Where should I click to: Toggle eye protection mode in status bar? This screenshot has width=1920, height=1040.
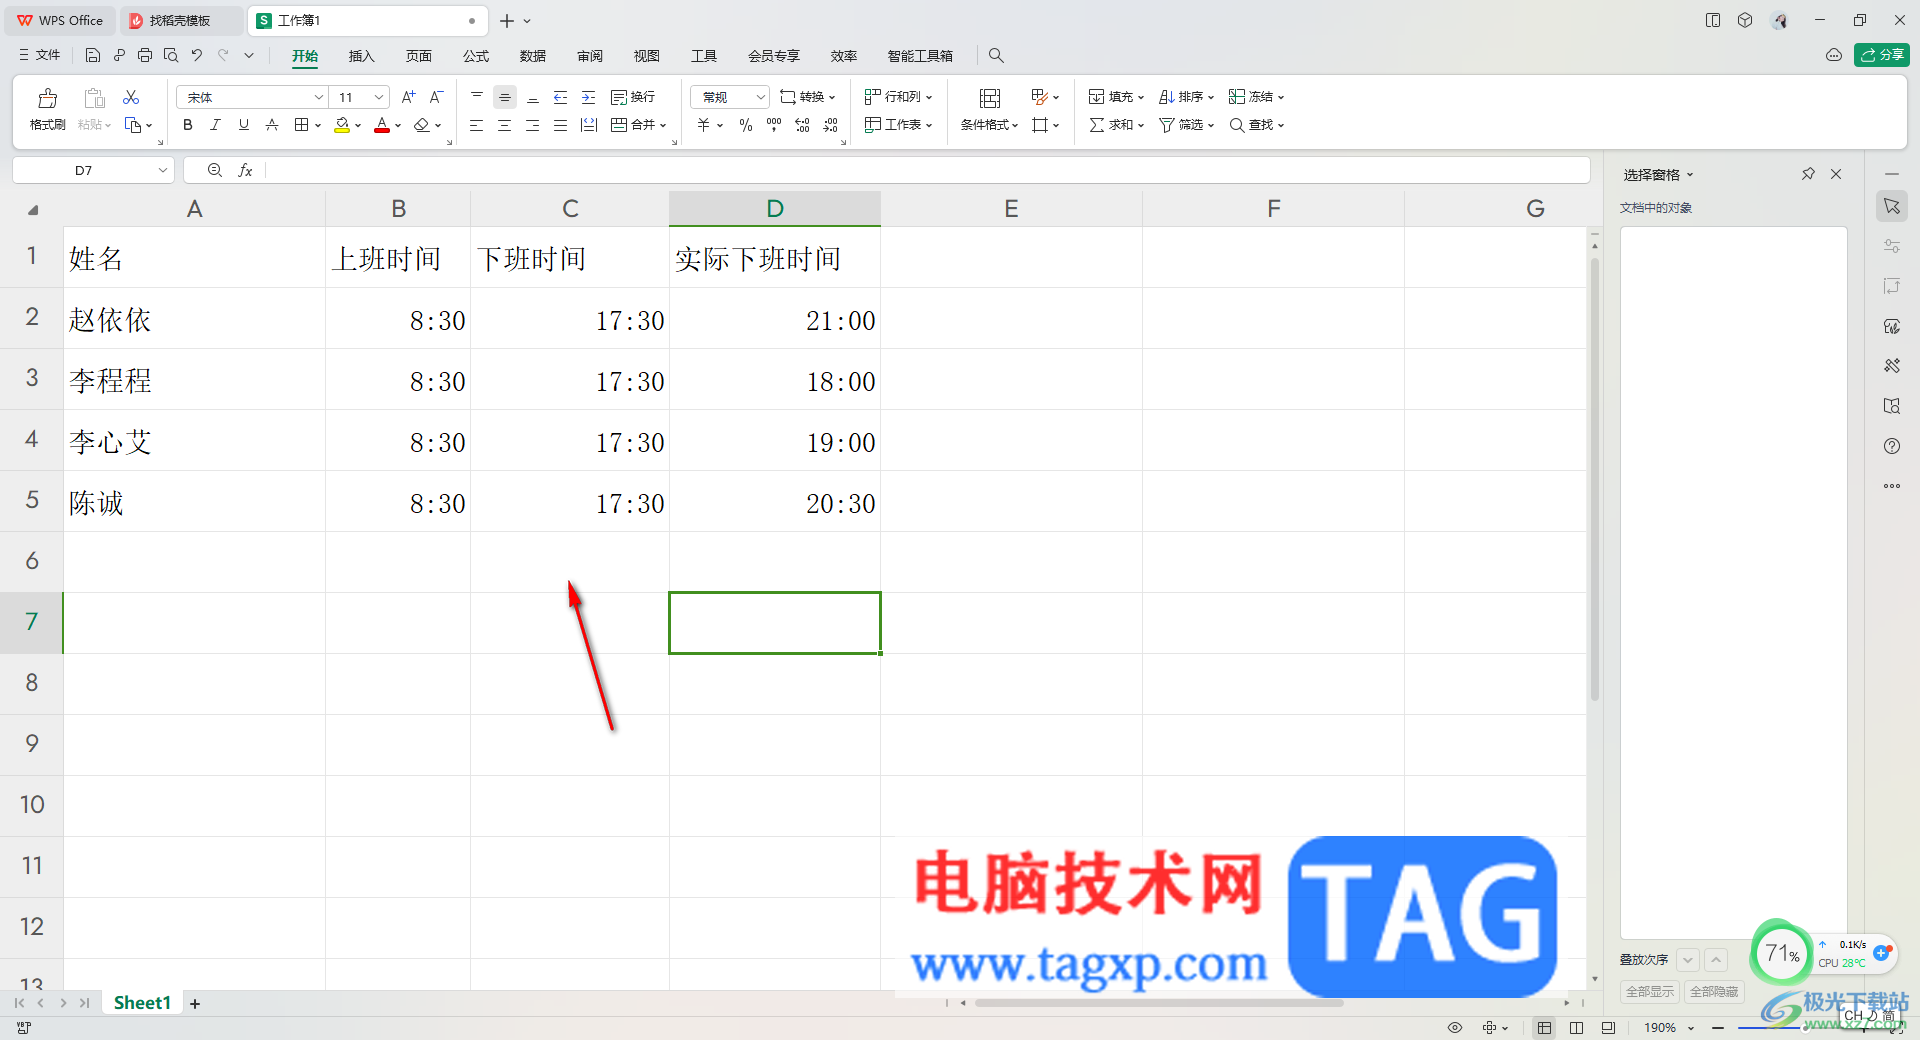(1455, 1028)
